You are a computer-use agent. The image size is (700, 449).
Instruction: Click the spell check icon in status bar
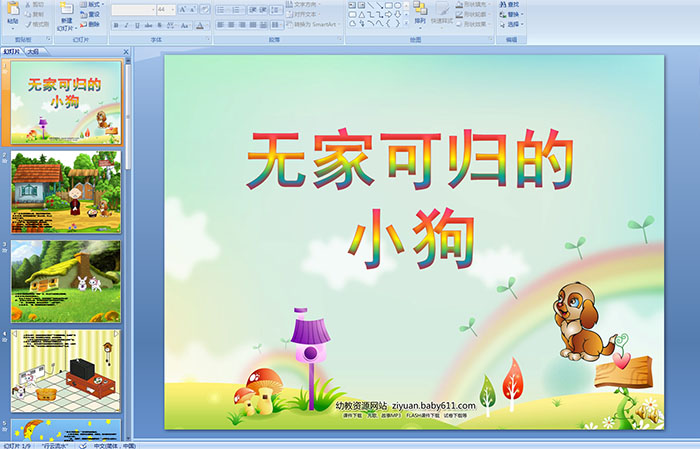(83, 444)
